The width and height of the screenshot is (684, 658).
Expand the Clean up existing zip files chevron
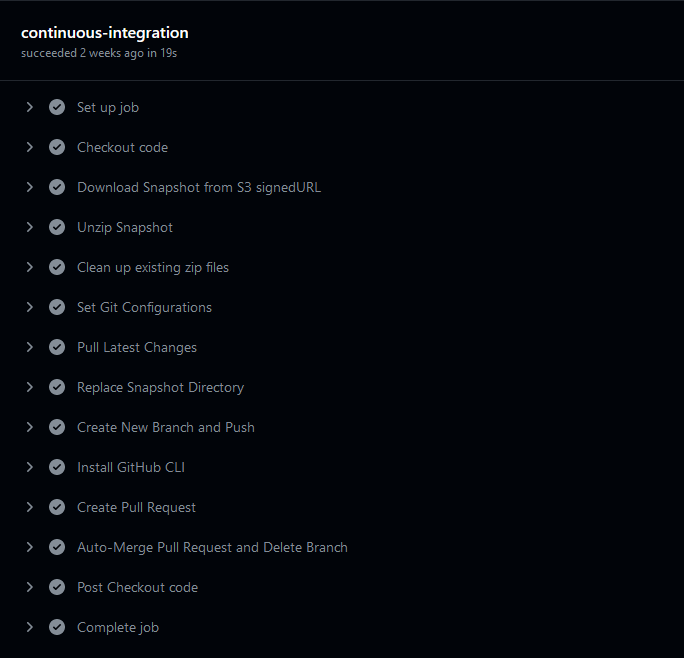click(30, 267)
